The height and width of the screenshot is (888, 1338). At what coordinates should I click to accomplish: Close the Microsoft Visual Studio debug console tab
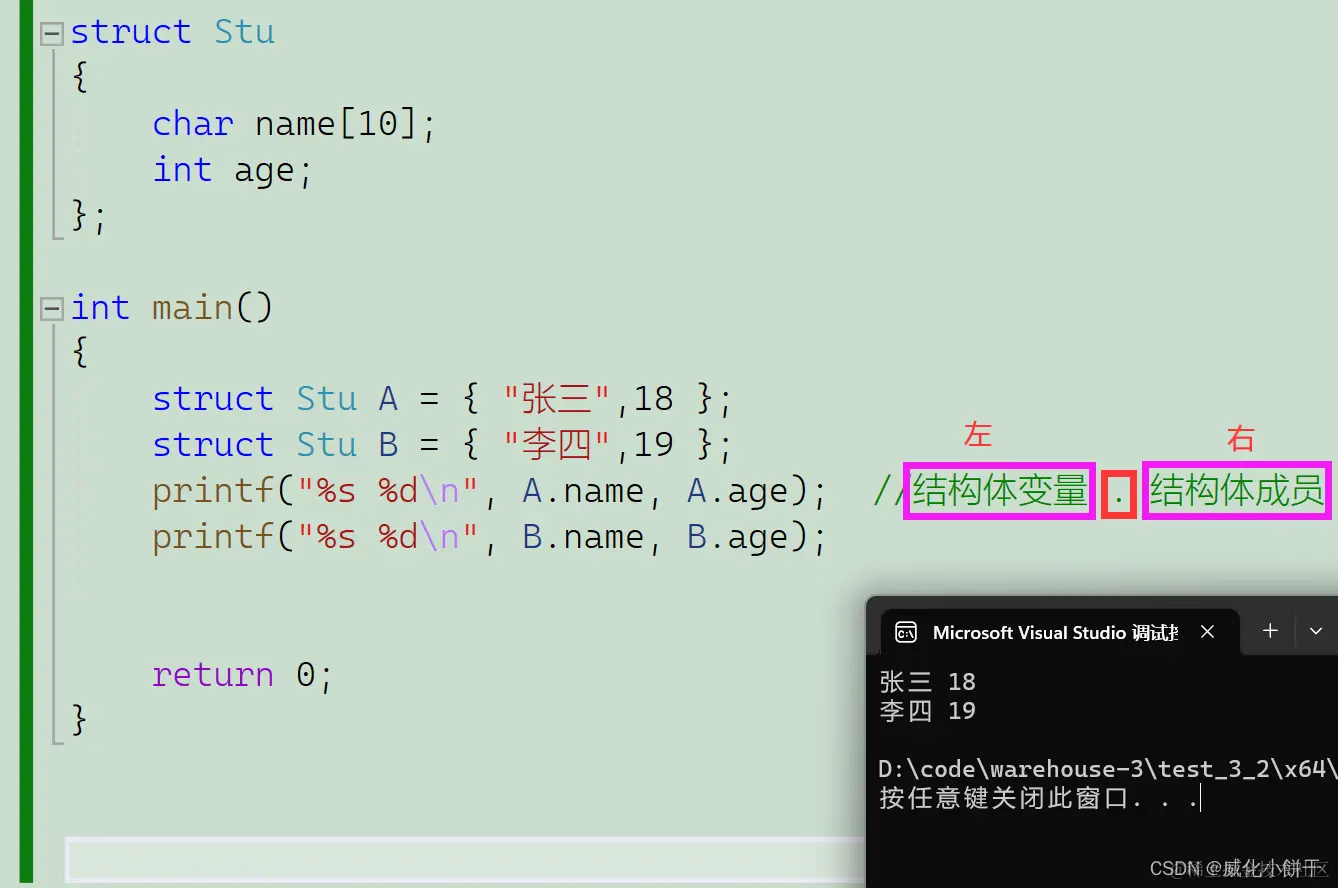1207,631
